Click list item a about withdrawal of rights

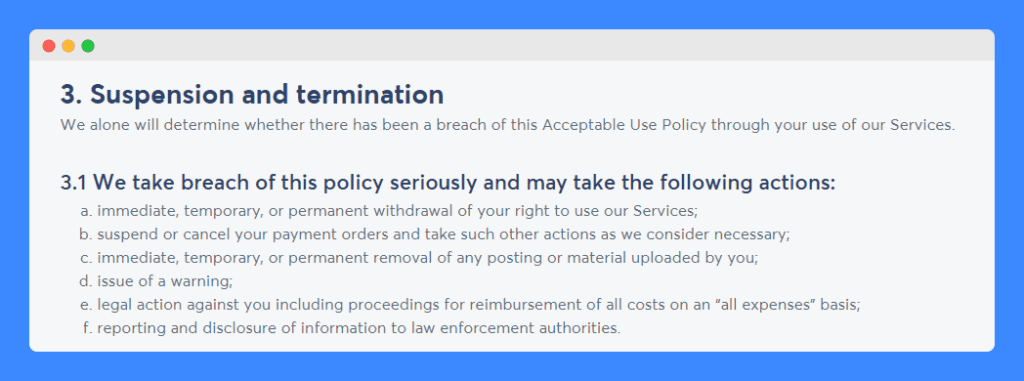[x=390, y=211]
